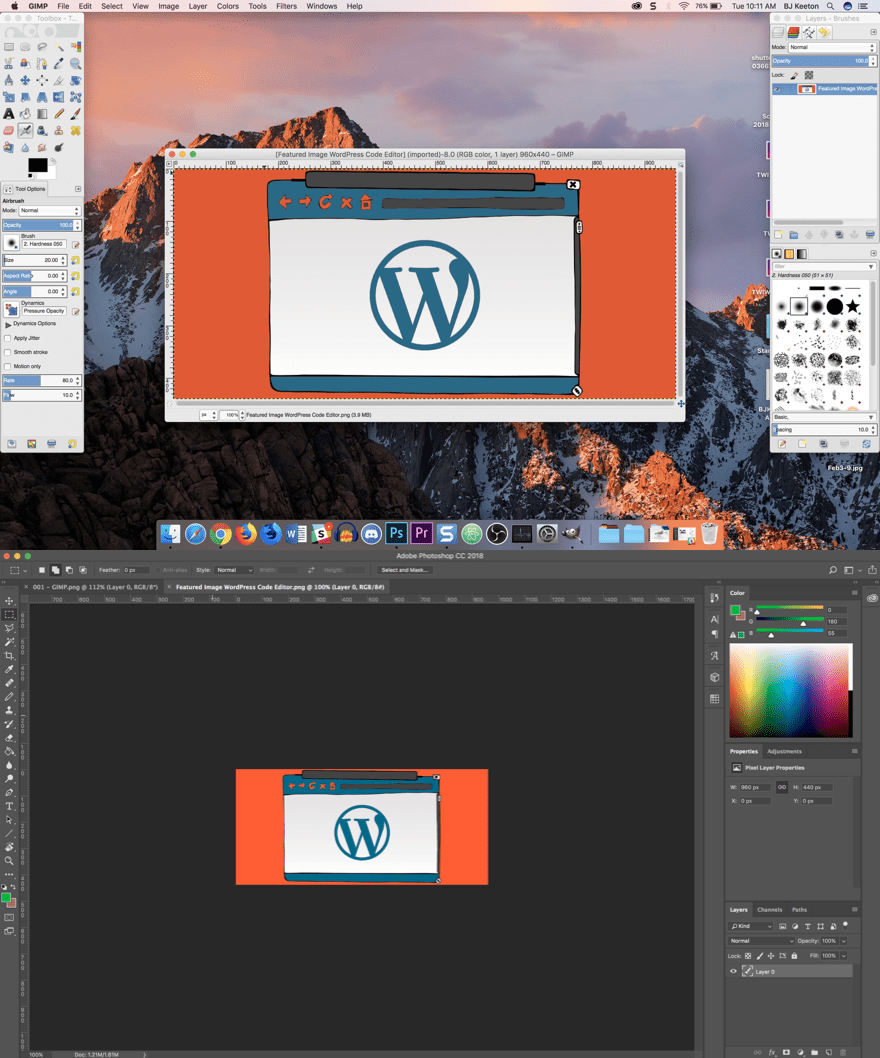Hide Layer 0 with its visibility eye

click(732, 971)
